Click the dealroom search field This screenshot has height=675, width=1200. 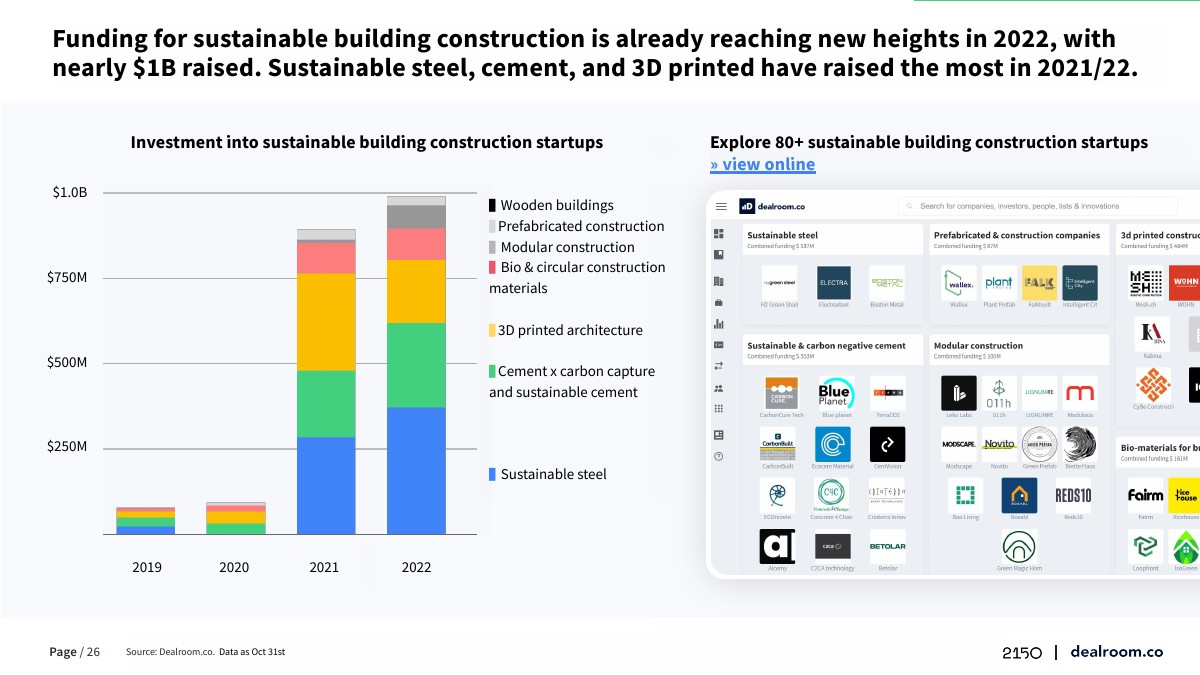point(1040,206)
